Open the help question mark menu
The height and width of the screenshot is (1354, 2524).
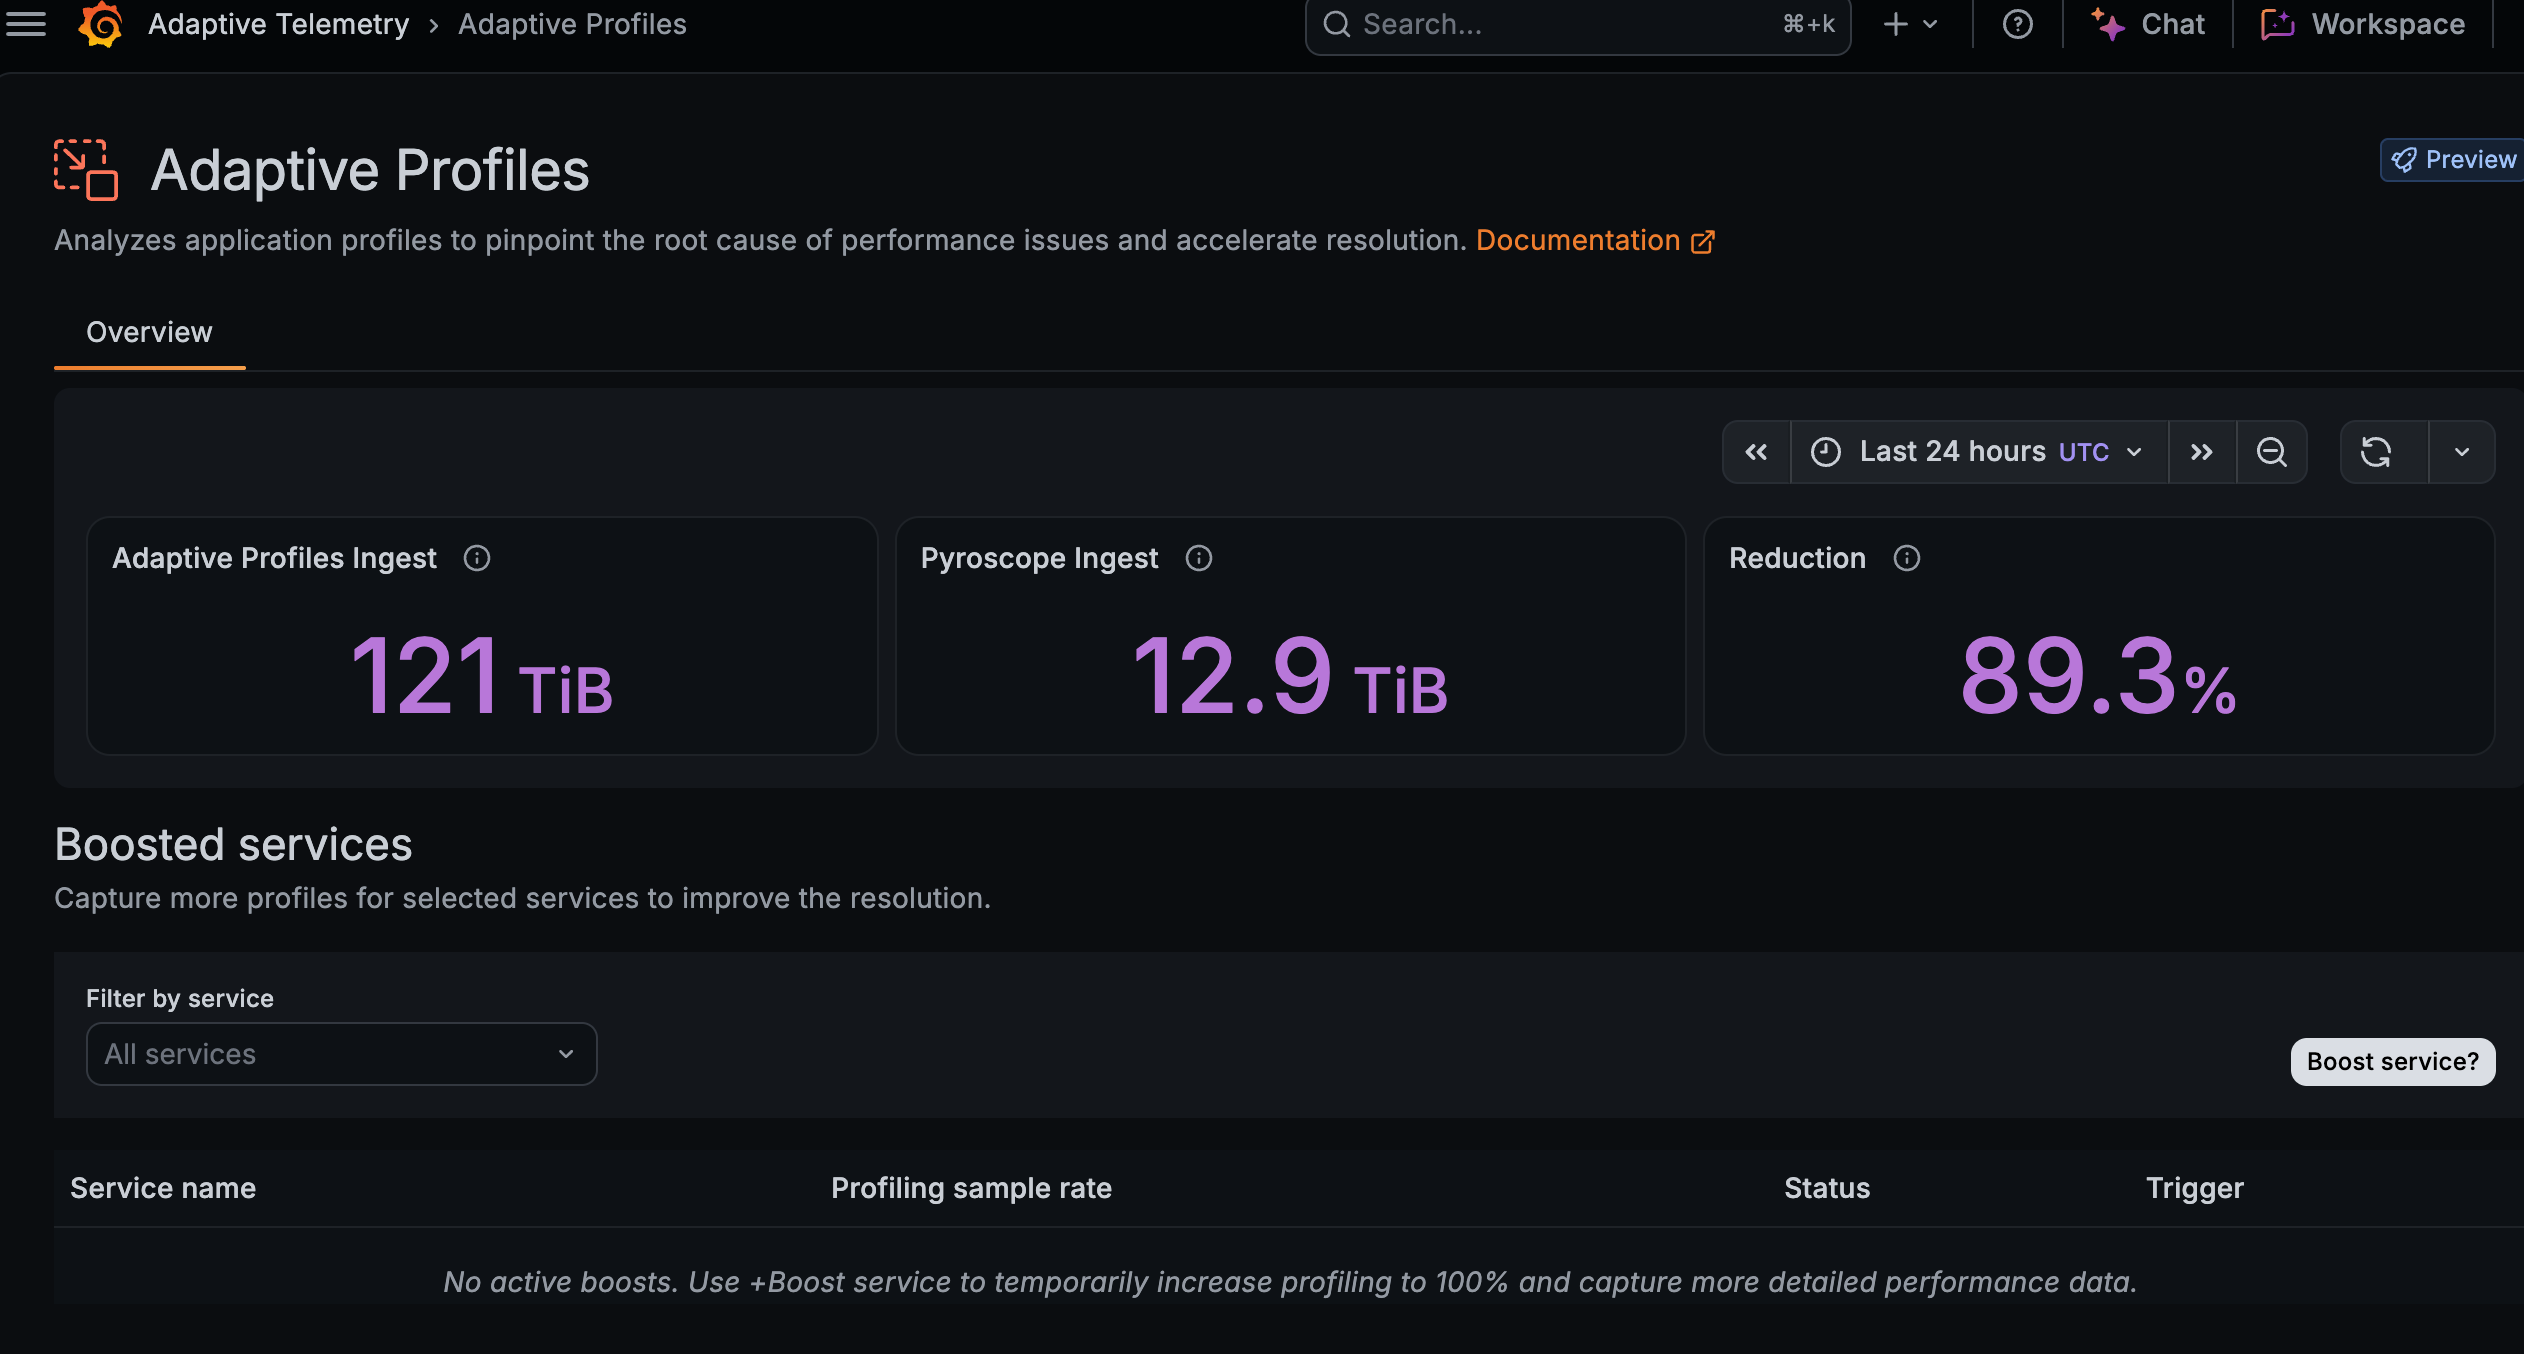tap(2017, 24)
